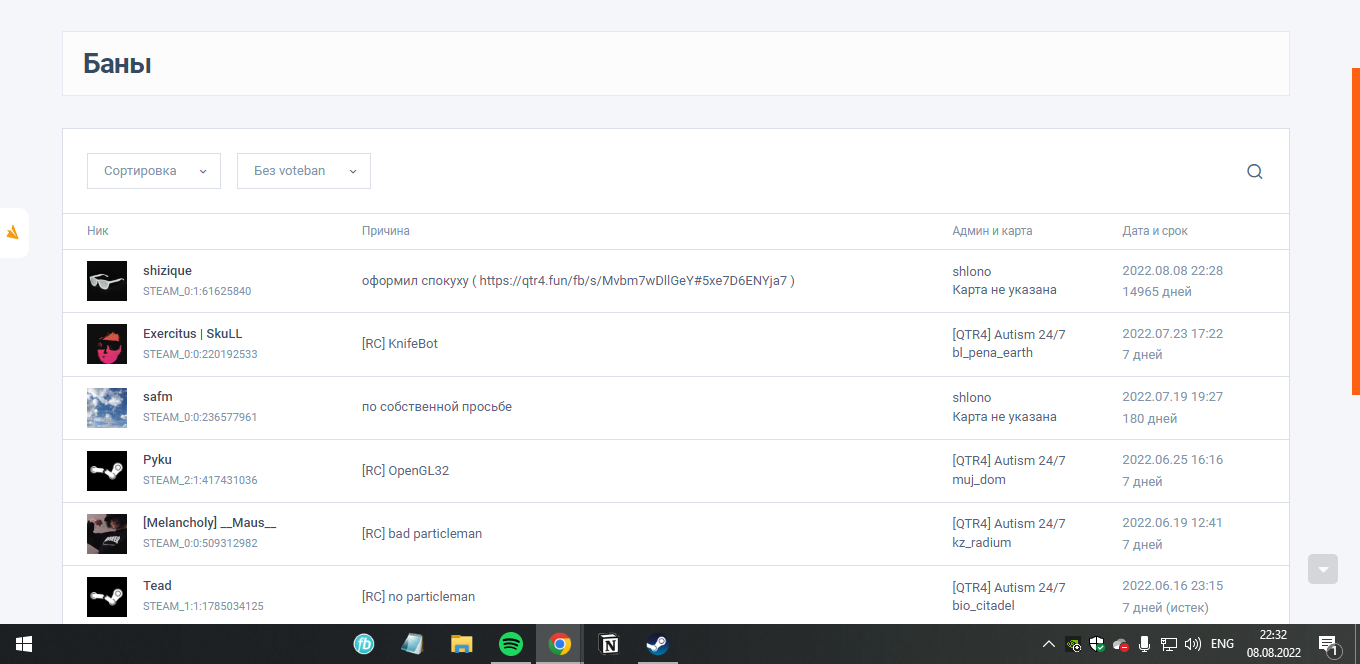Viewport: 1360px width, 664px height.
Task: Click Steam ID STEAM_0:0:236577961
Action: click(x=200, y=418)
